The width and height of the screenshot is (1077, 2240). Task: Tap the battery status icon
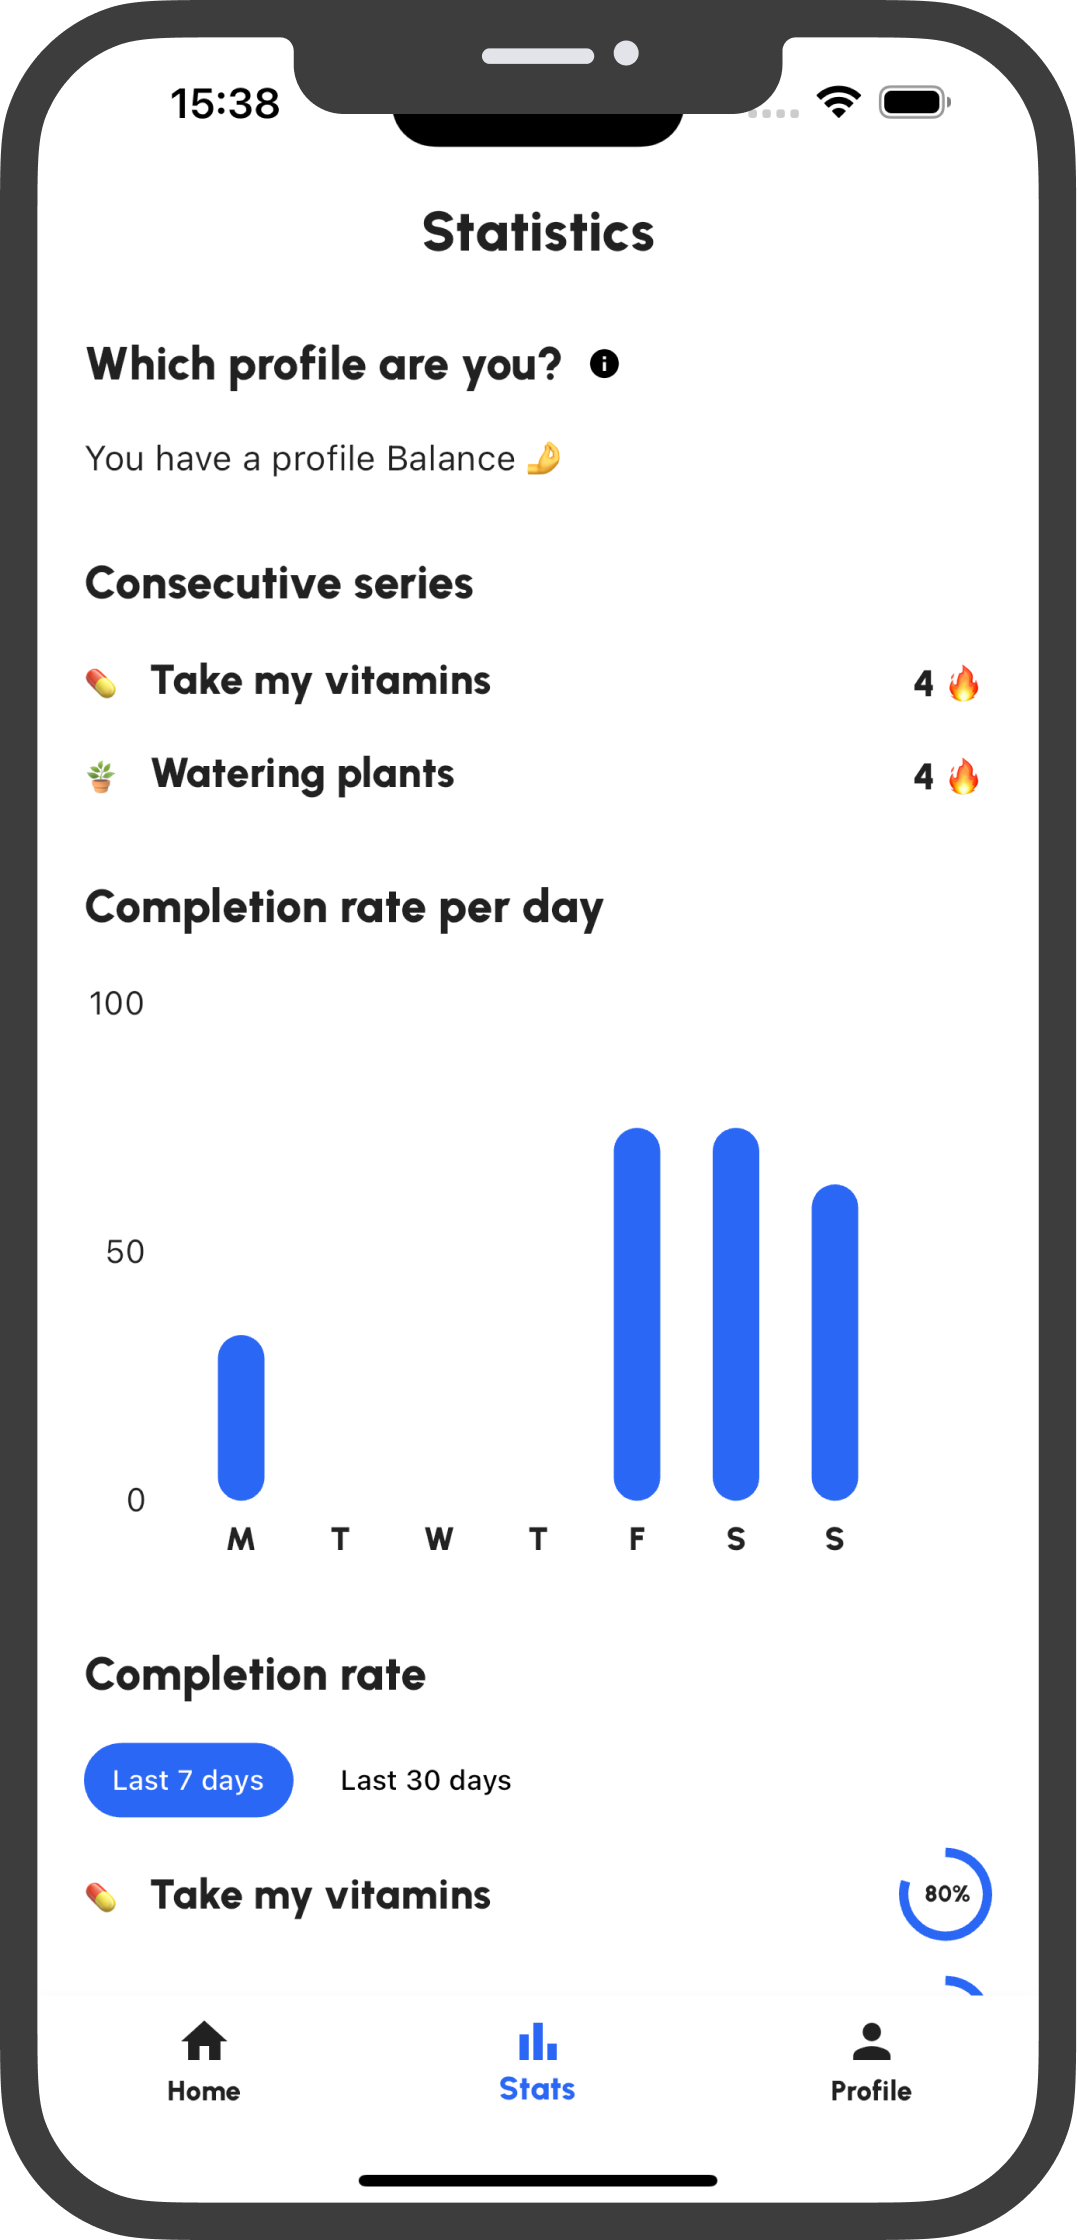click(x=914, y=102)
